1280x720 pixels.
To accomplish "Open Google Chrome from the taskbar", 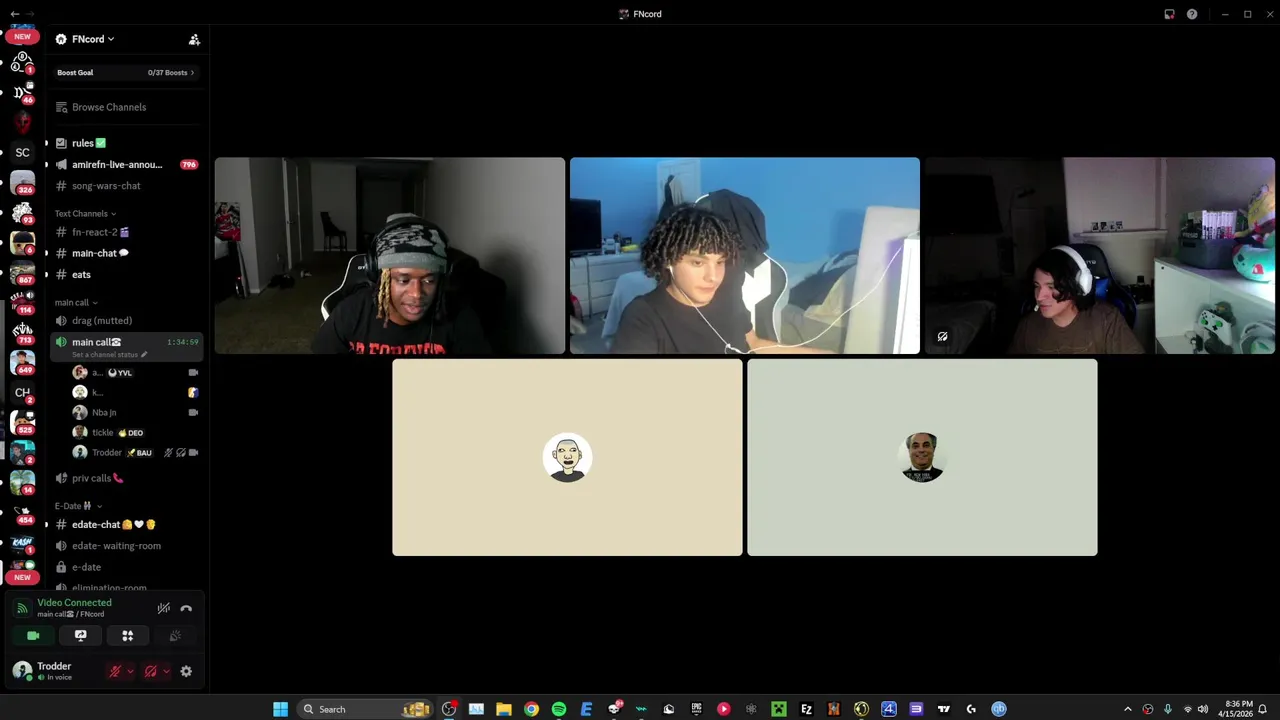I will coord(531,709).
